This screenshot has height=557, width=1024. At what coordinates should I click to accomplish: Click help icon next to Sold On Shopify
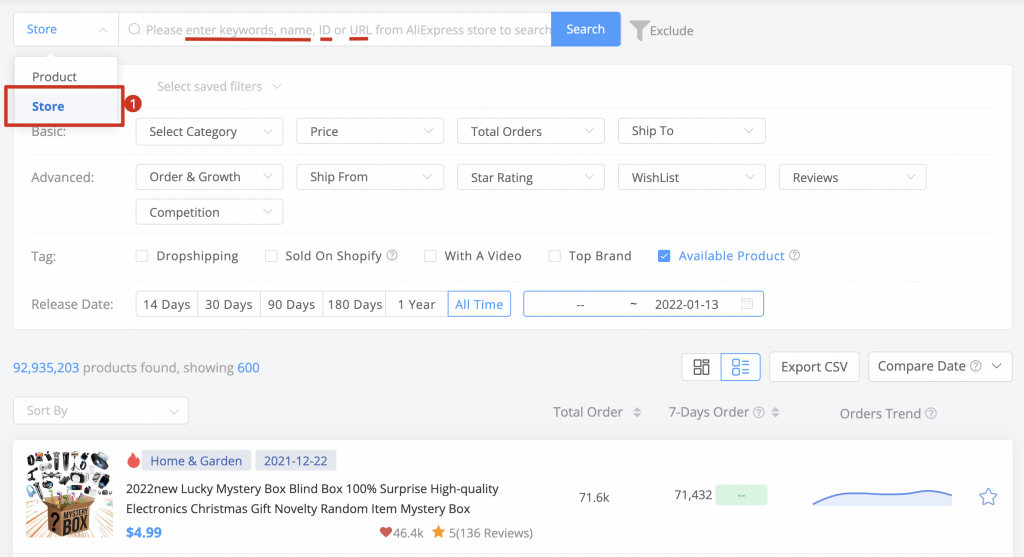392,255
